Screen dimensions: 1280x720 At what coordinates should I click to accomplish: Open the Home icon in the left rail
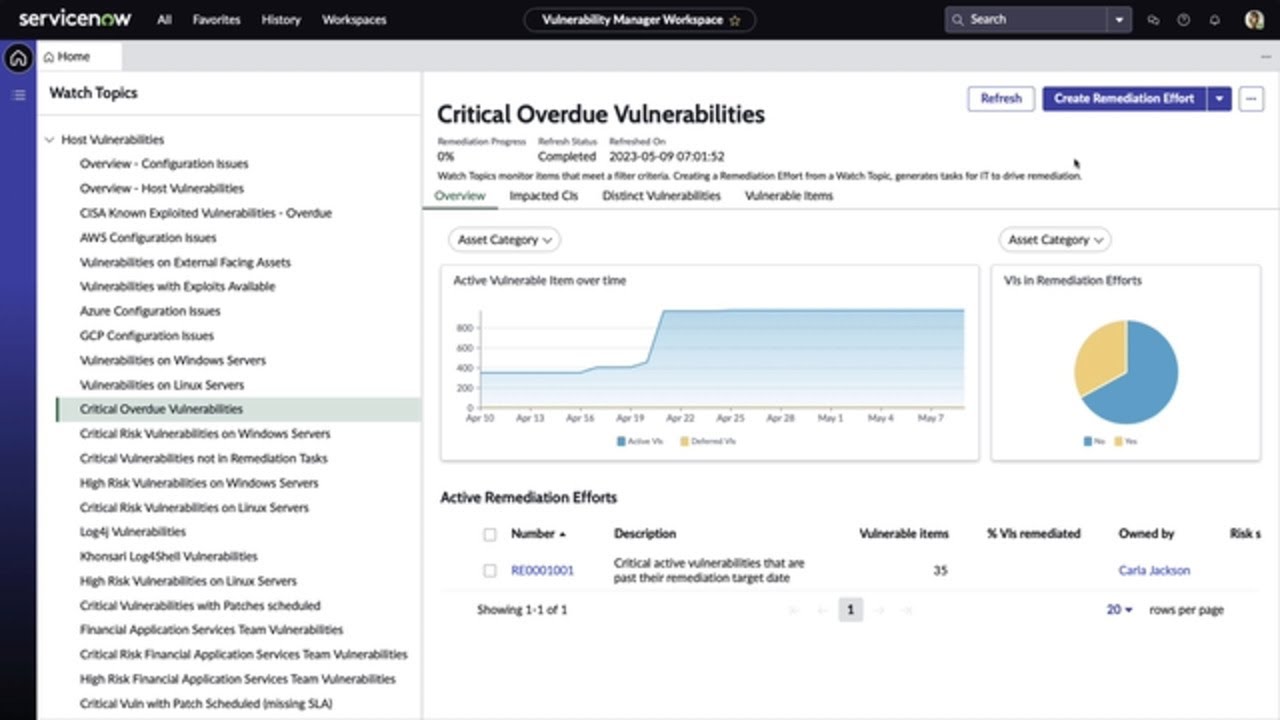pyautogui.click(x=17, y=59)
